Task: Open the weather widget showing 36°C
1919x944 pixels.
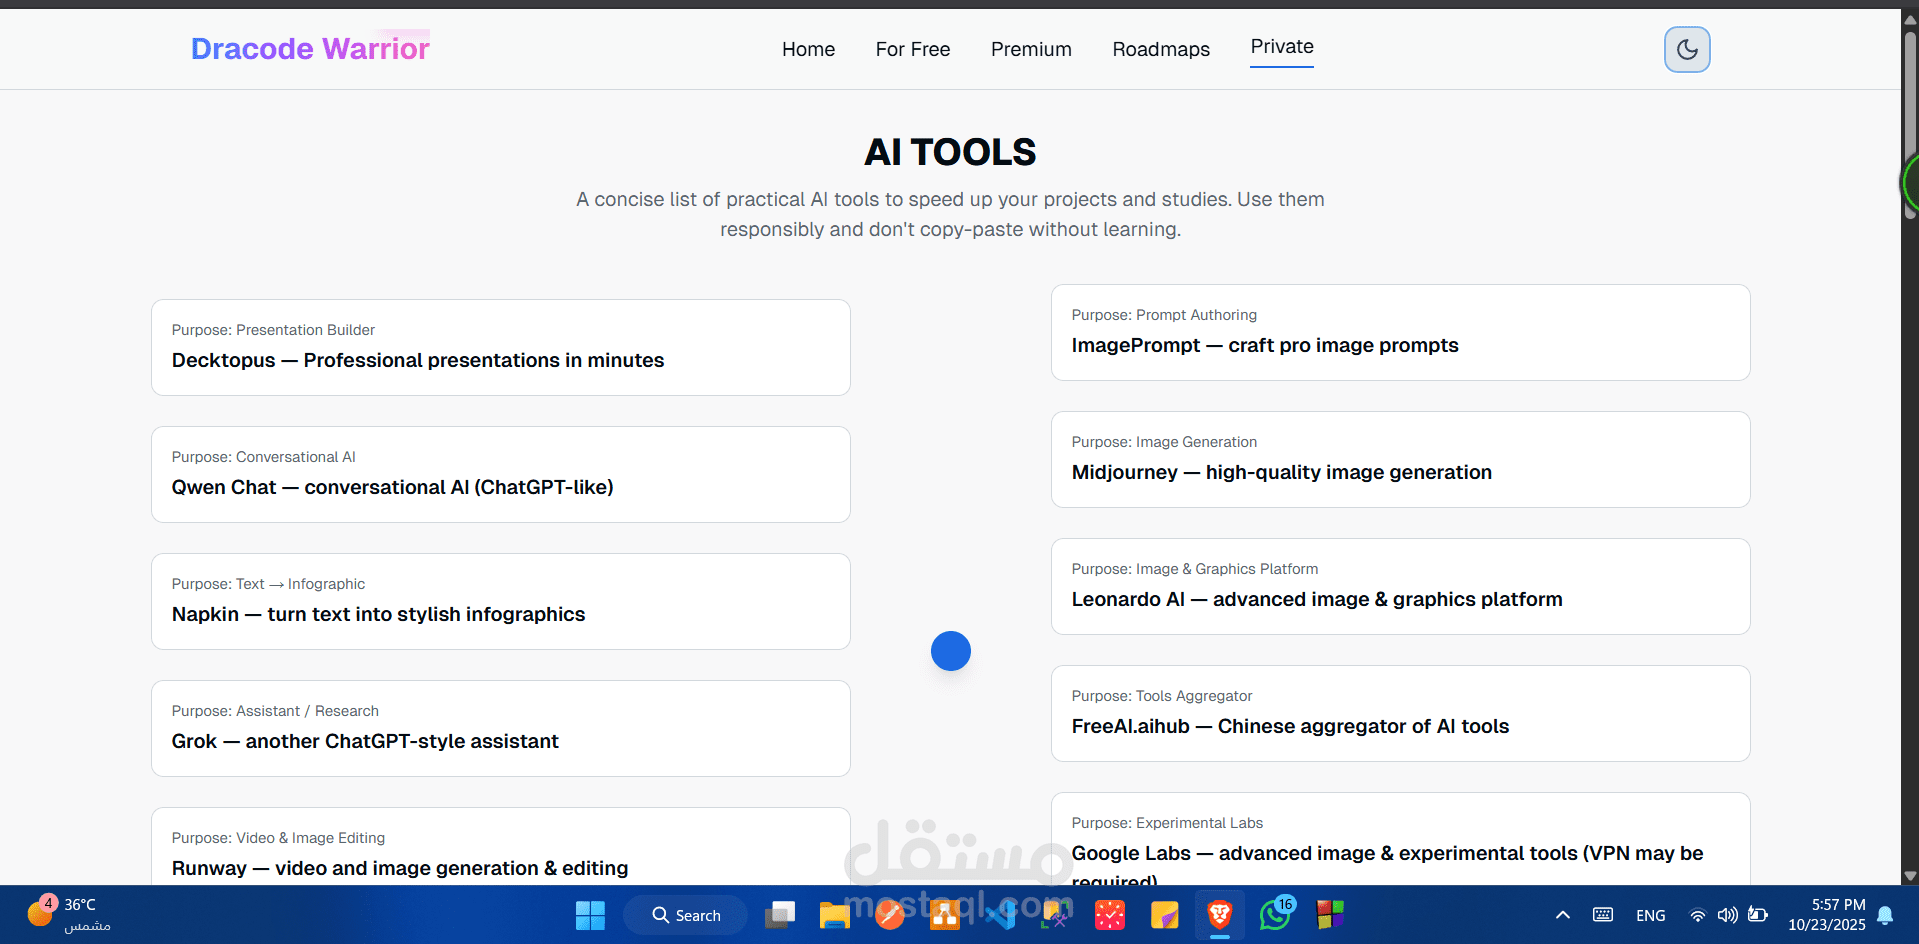Action: [70, 914]
